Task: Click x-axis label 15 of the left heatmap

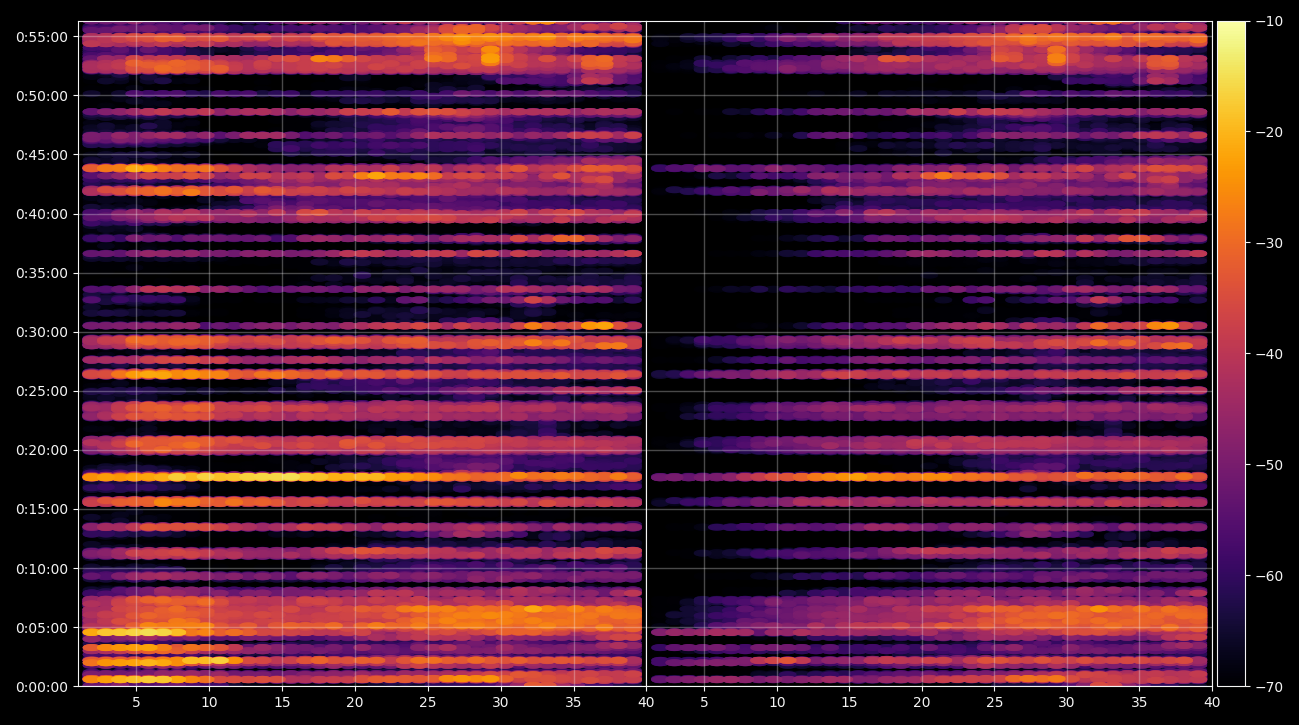Action: click(283, 703)
